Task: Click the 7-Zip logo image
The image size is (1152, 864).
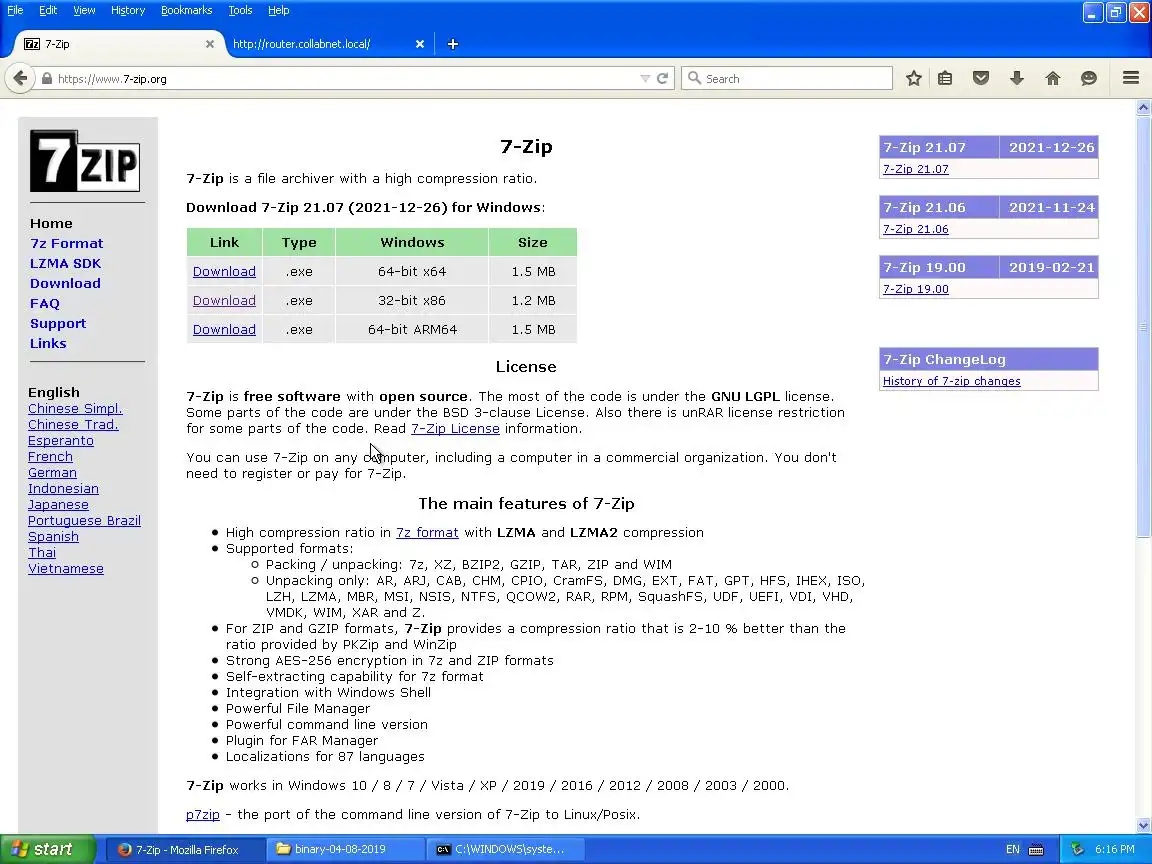Action: click(84, 161)
